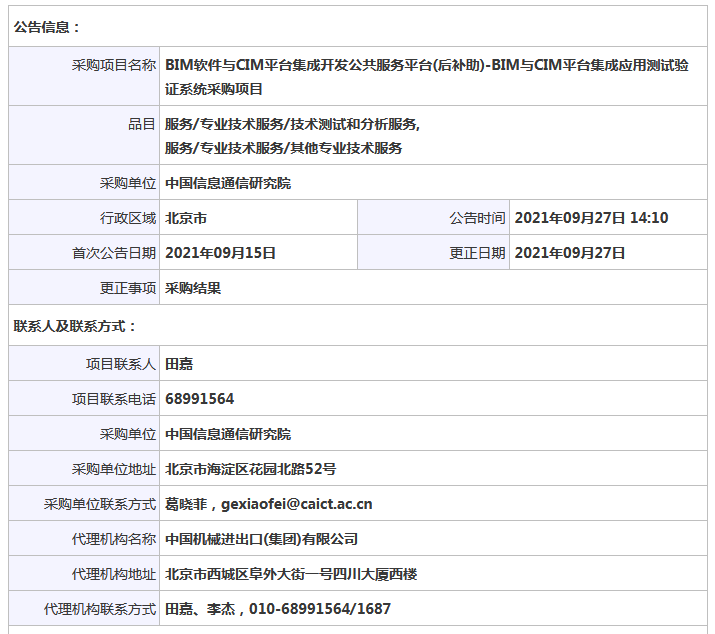This screenshot has height=634, width=715.
Task: Click the 公告时间 label
Action: (477, 218)
